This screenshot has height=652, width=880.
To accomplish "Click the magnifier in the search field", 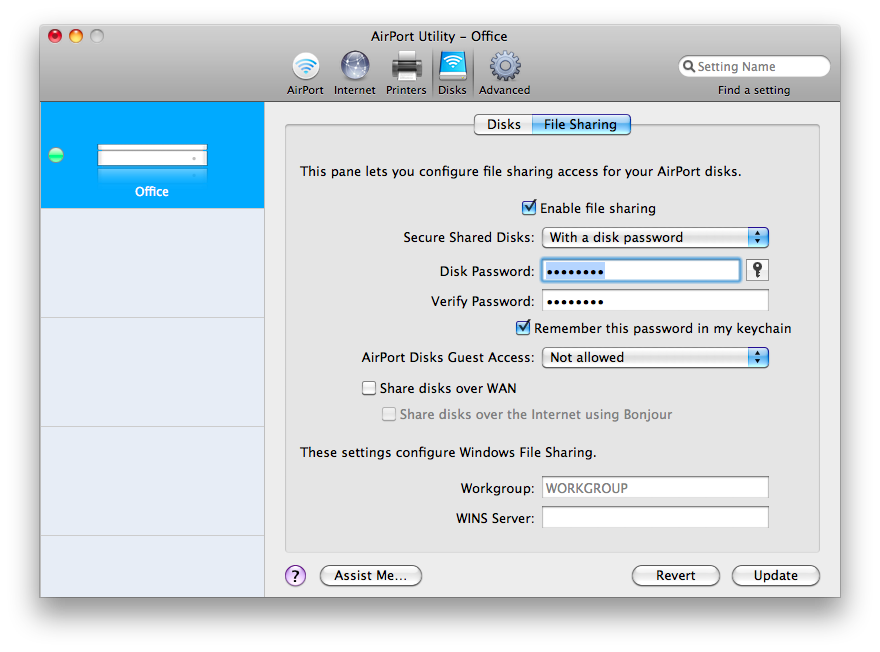I will [689, 66].
